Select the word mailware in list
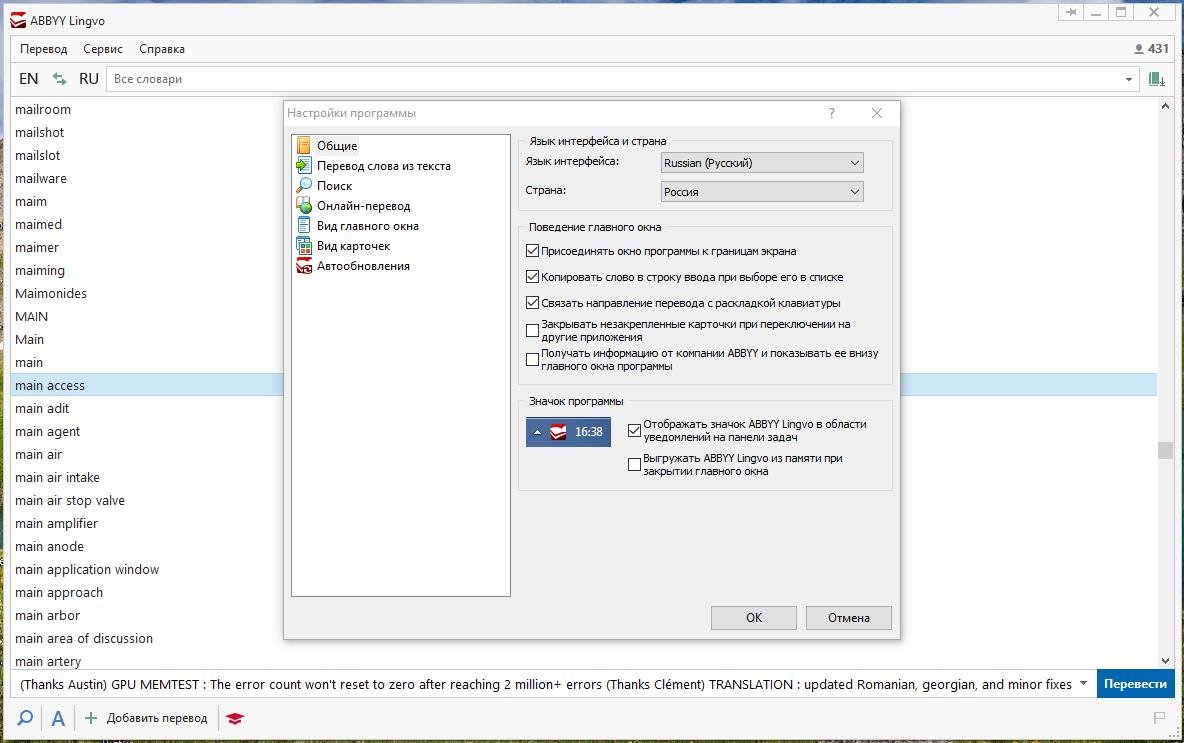The image size is (1184, 743). [x=41, y=178]
